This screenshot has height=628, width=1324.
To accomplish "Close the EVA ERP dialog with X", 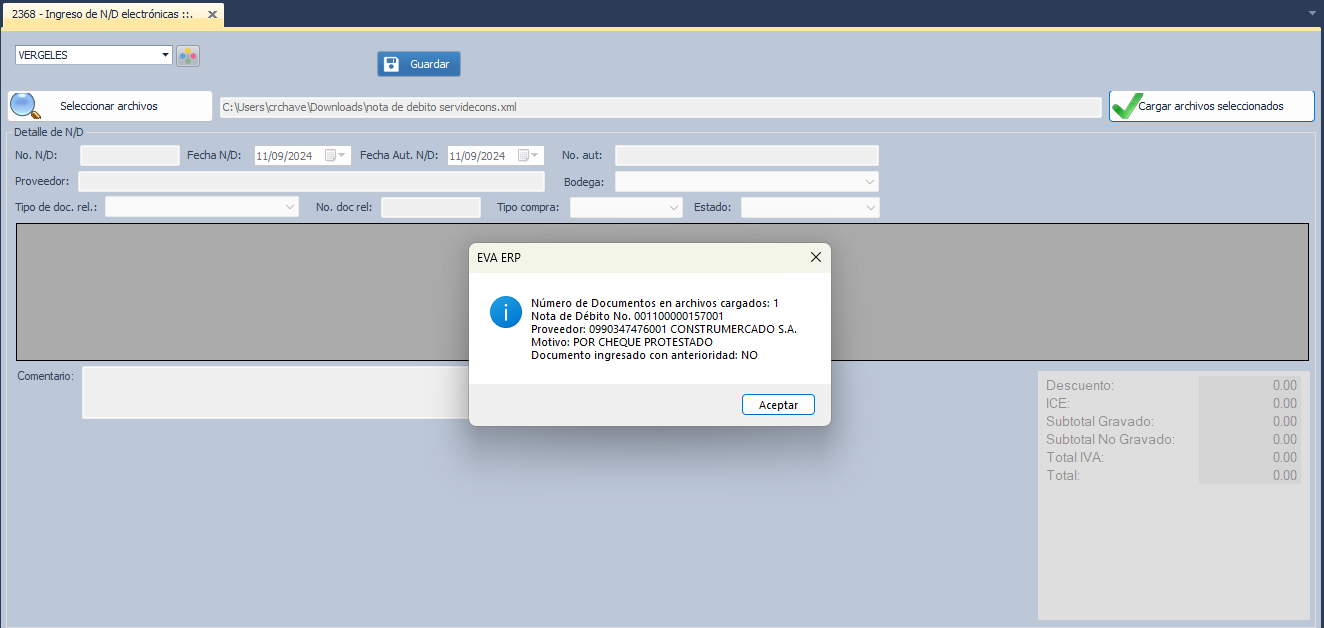I will [816, 258].
